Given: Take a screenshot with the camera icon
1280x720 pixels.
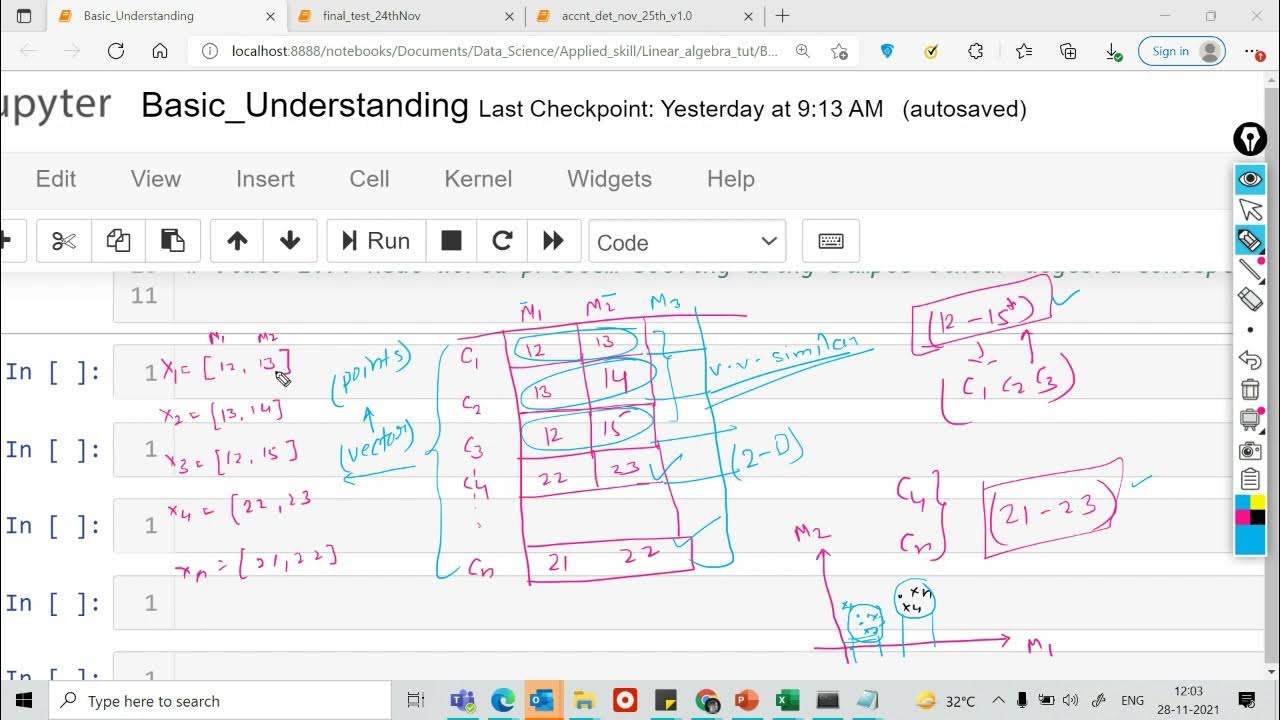Looking at the screenshot, I should click(1250, 450).
